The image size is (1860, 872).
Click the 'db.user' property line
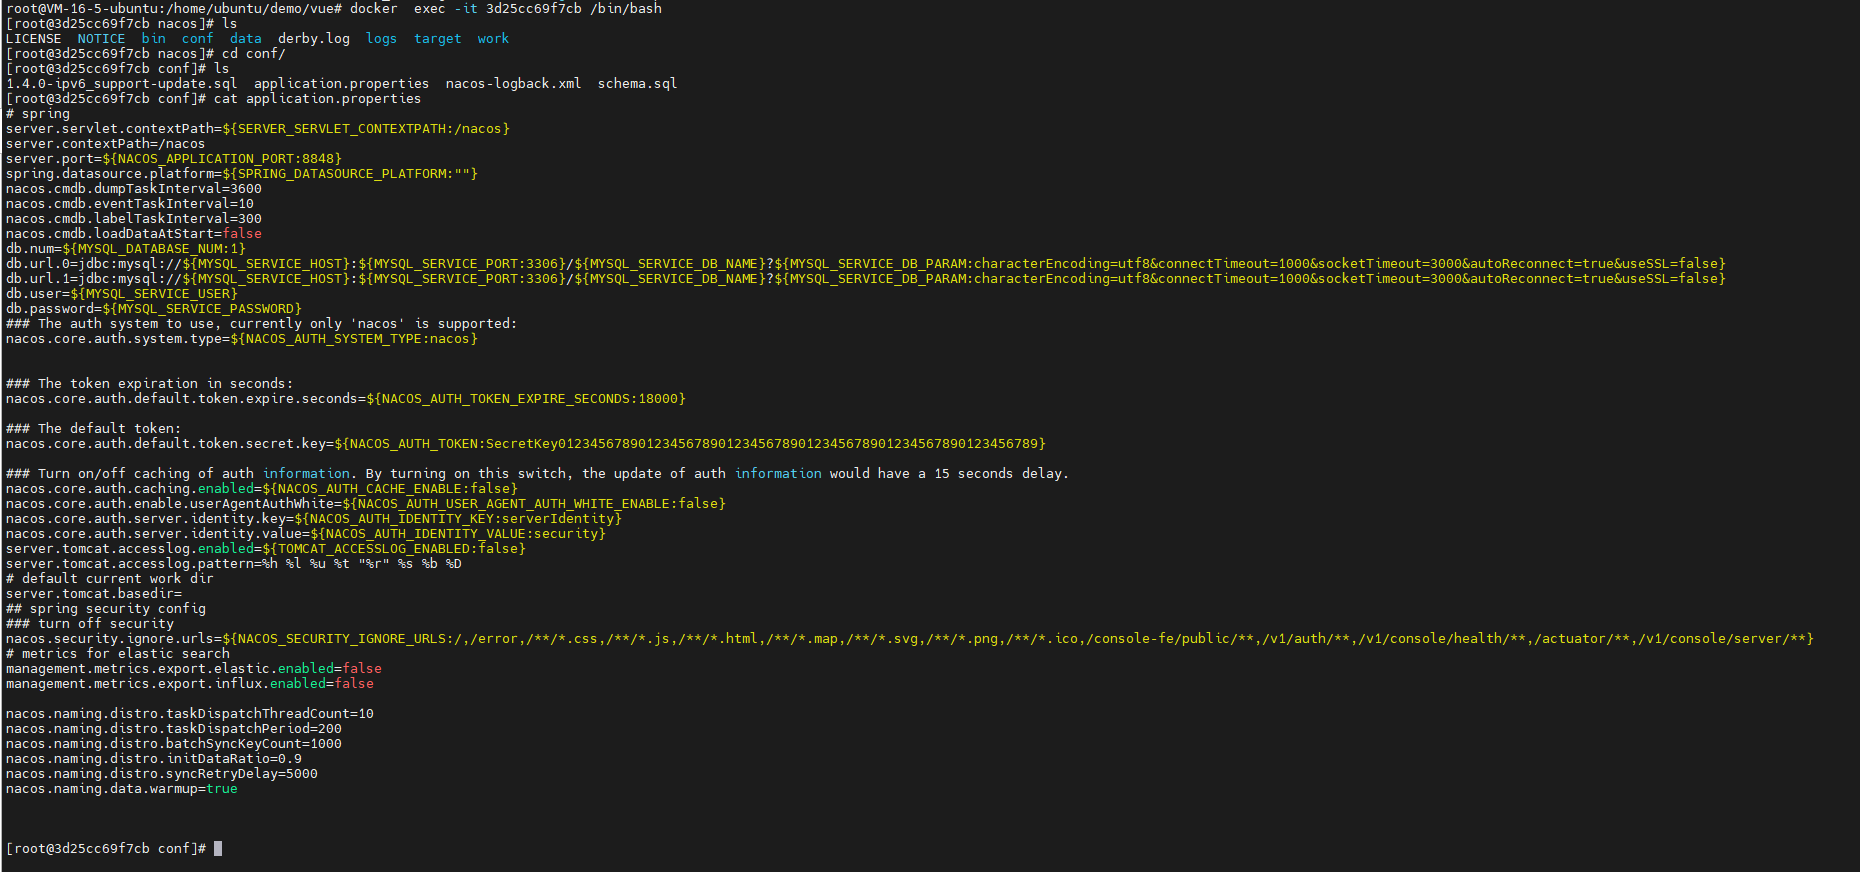click(122, 294)
